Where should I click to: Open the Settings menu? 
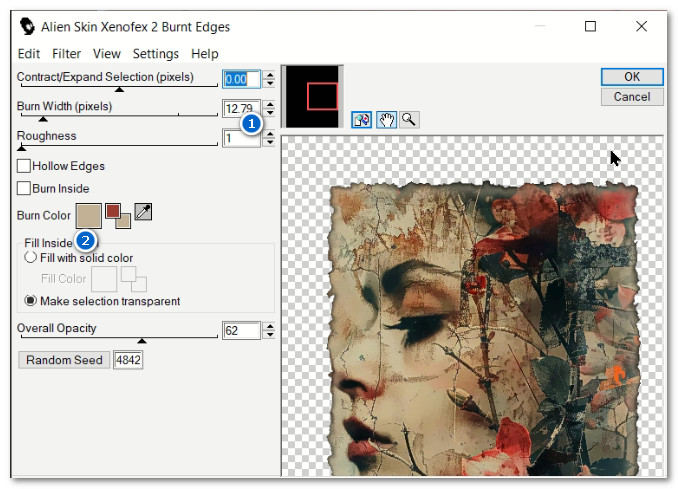coord(156,54)
